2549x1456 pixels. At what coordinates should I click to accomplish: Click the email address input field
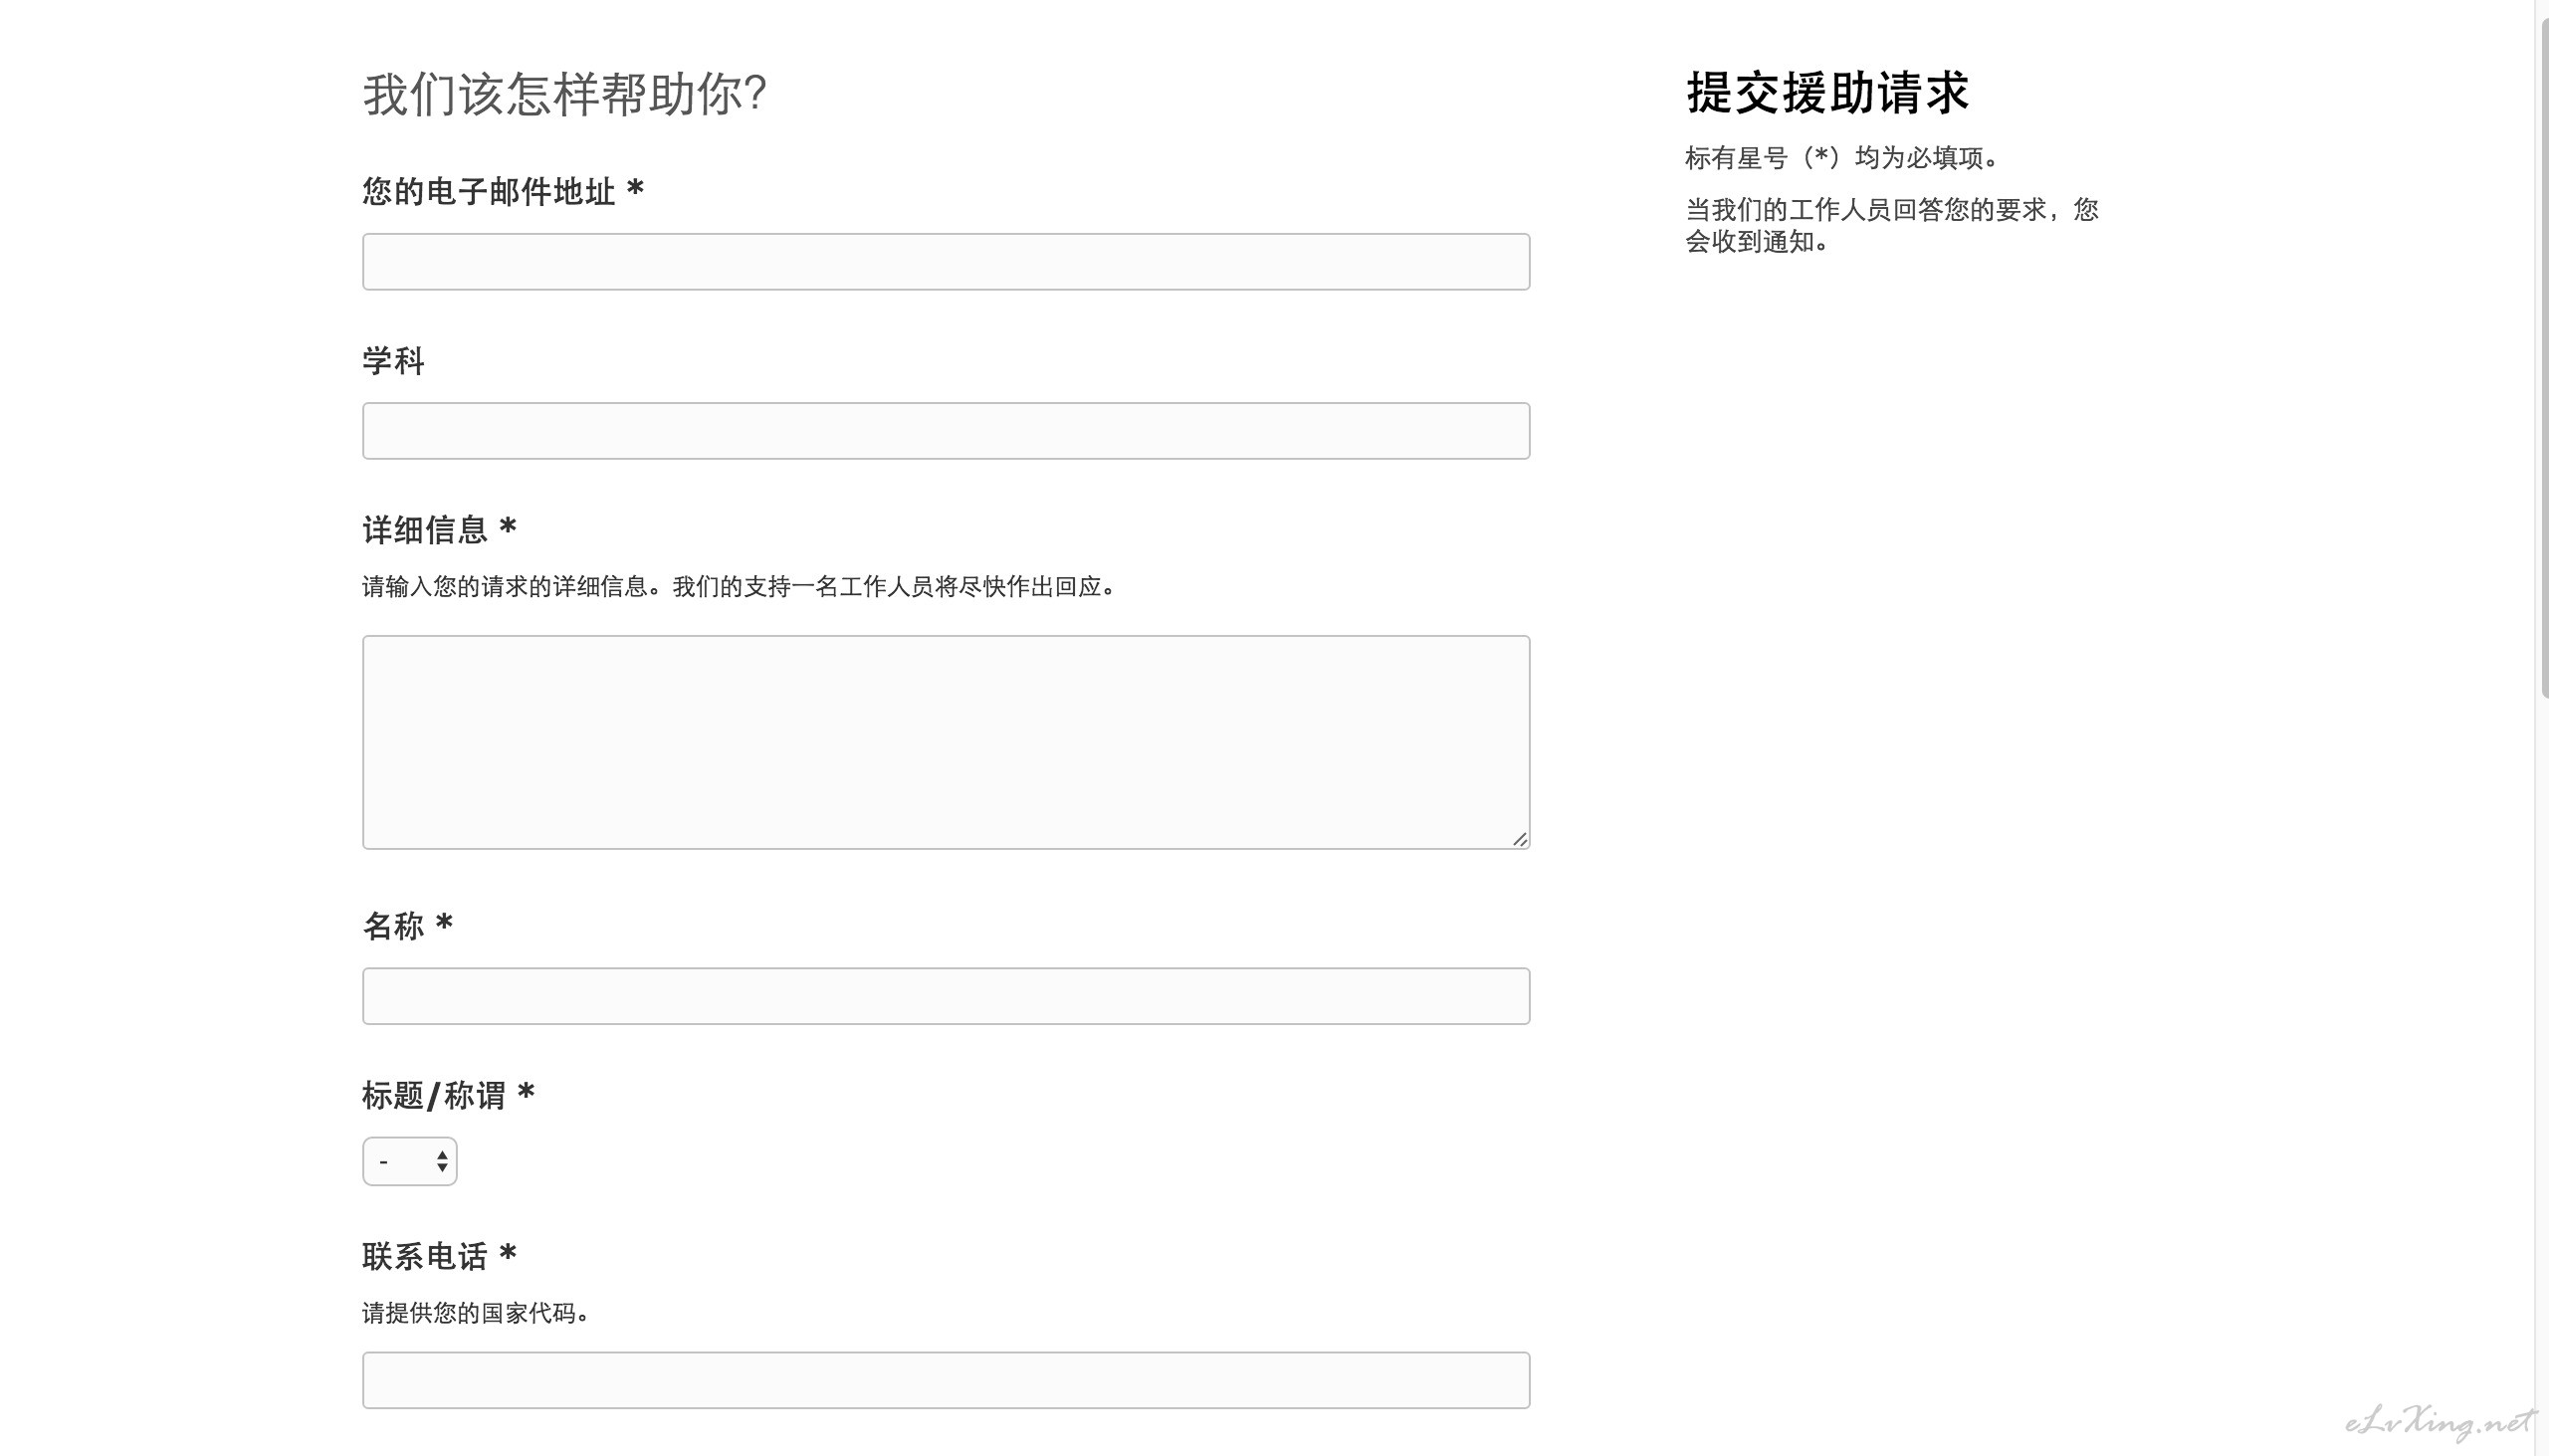[x=945, y=262]
